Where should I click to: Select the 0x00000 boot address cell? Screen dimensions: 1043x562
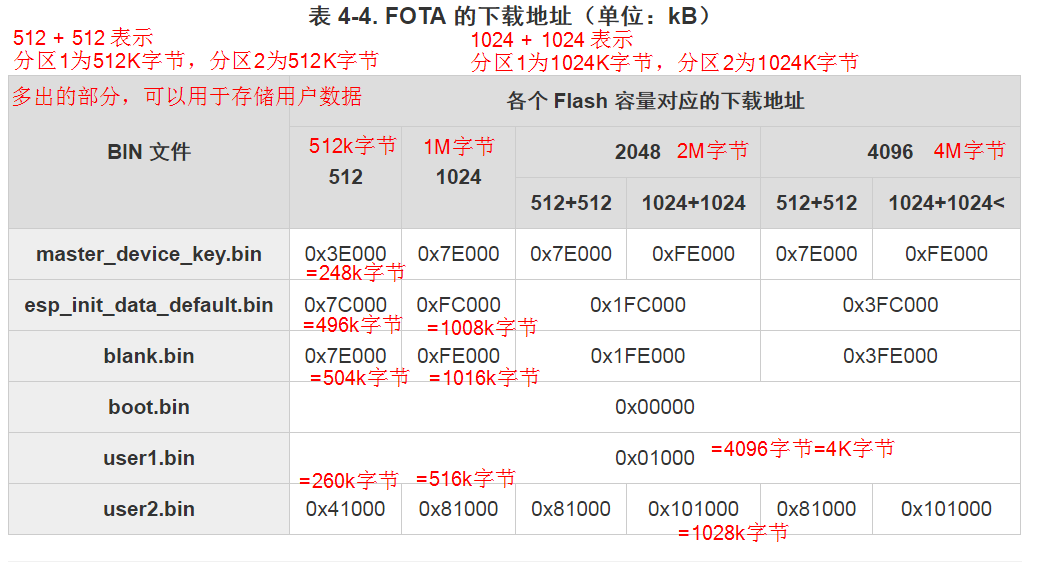(655, 407)
